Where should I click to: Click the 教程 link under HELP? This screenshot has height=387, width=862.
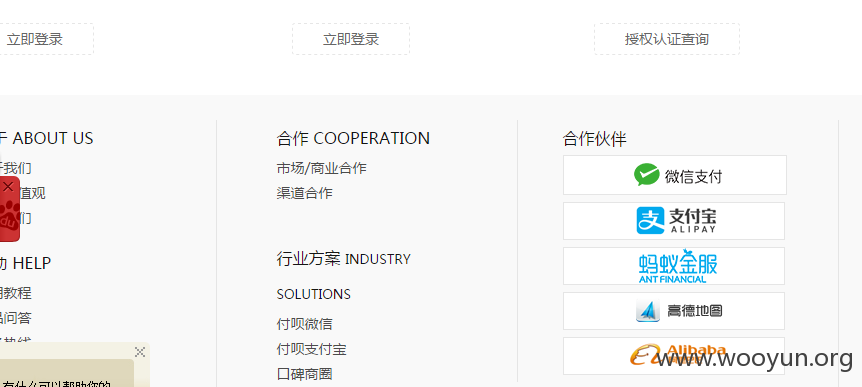[15, 293]
